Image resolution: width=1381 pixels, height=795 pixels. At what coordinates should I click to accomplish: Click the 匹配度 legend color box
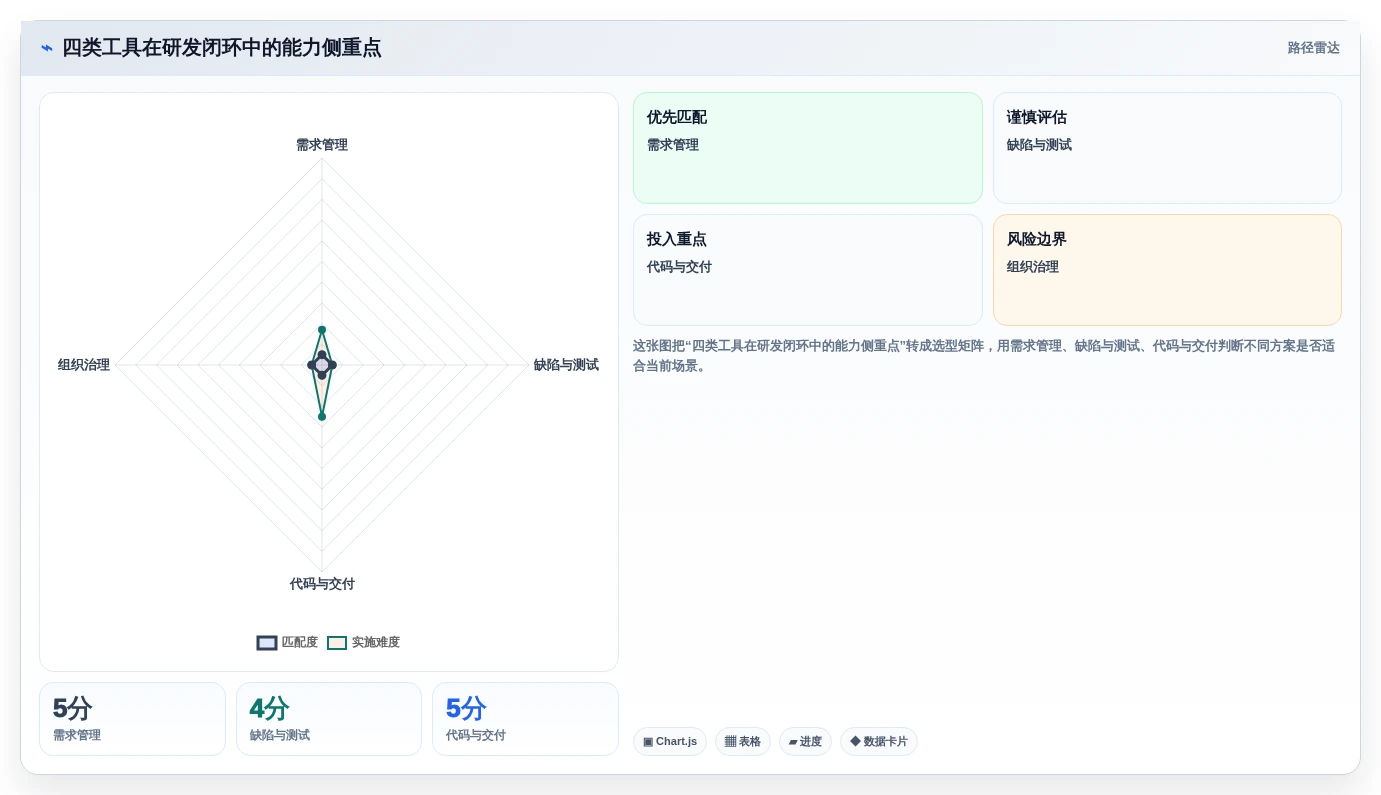click(x=267, y=643)
